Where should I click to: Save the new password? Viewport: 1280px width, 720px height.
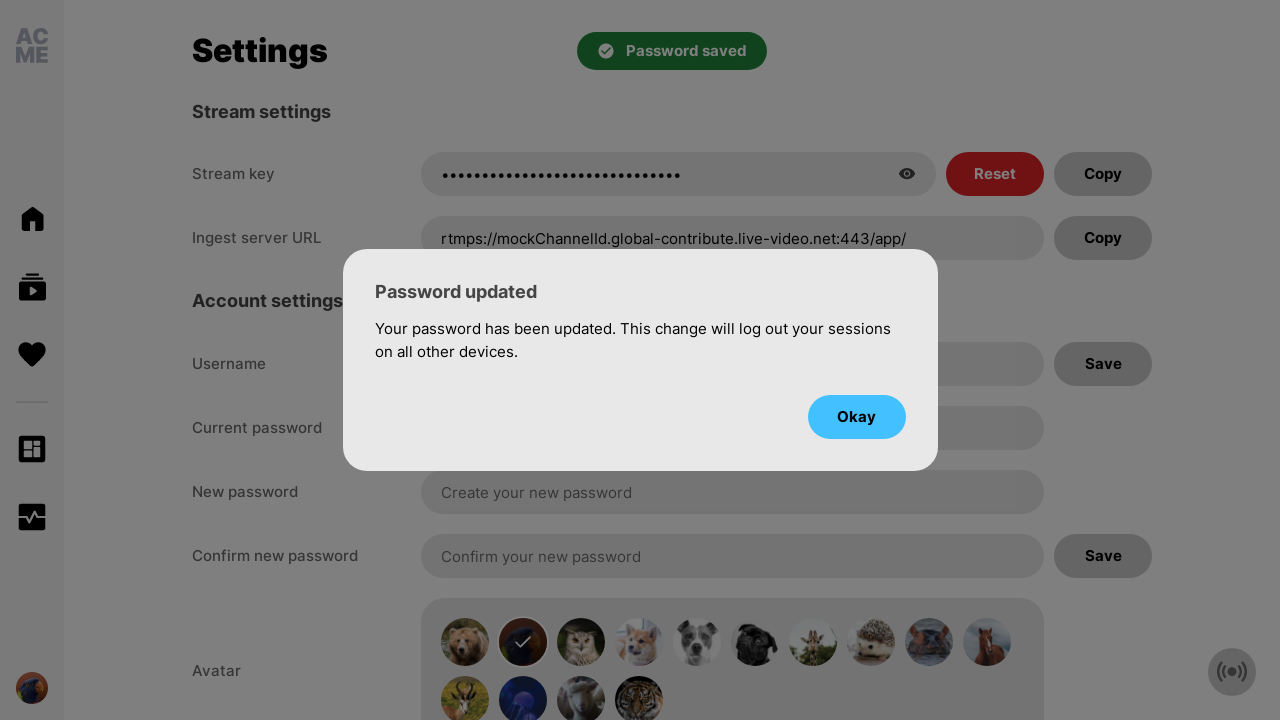pos(1103,556)
